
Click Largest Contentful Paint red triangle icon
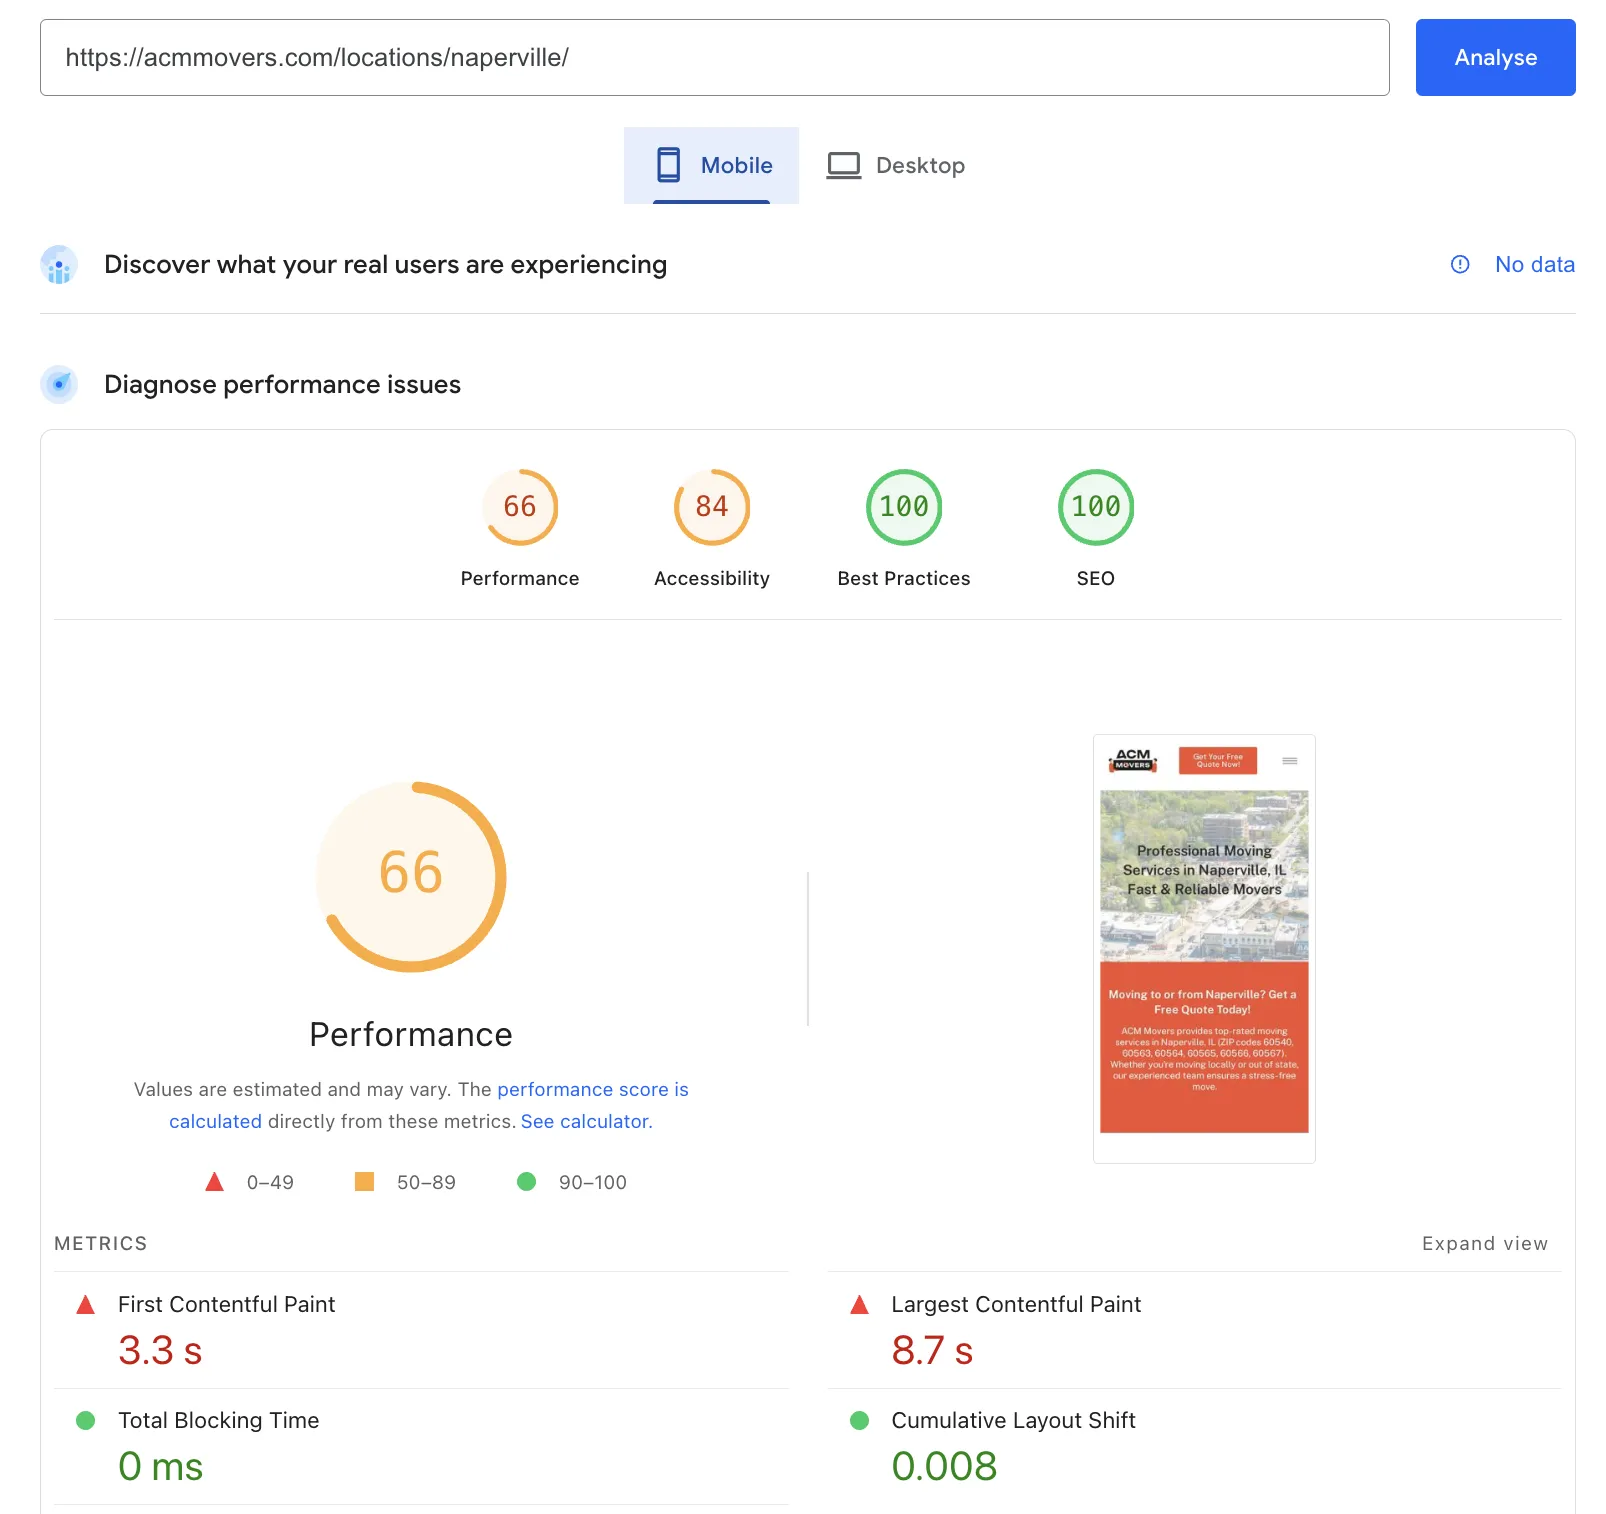[859, 1304]
